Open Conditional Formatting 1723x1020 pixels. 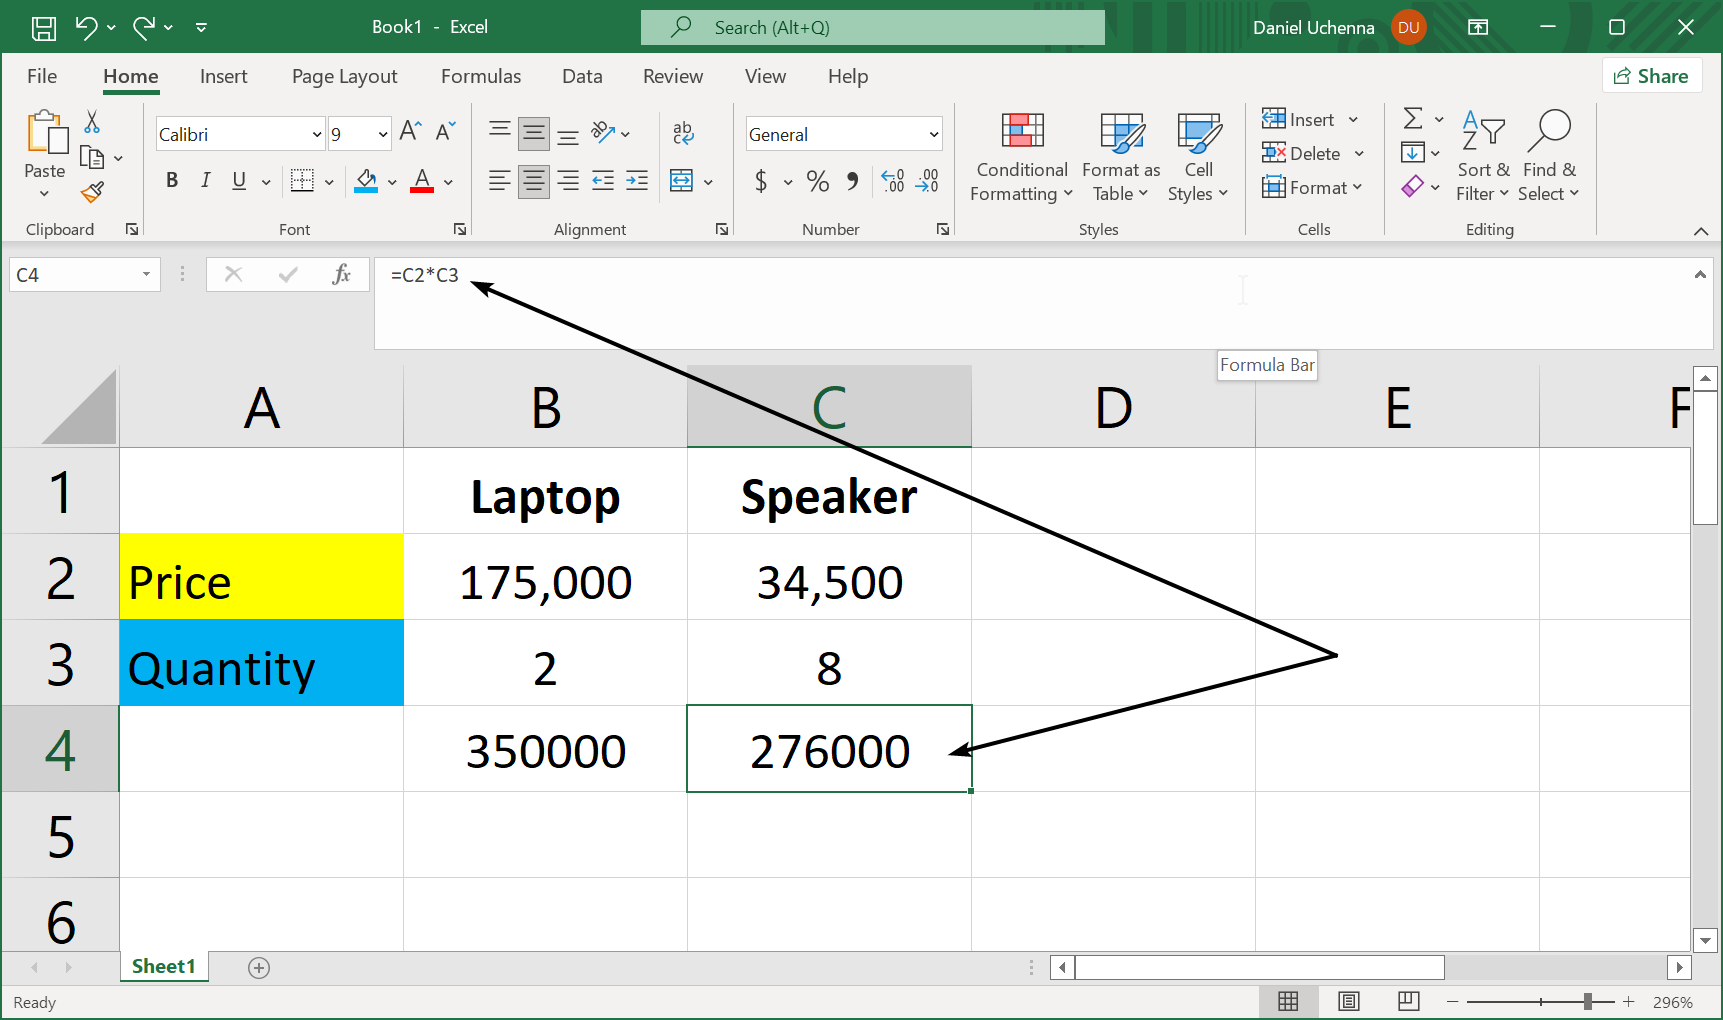pyautogui.click(x=1021, y=157)
